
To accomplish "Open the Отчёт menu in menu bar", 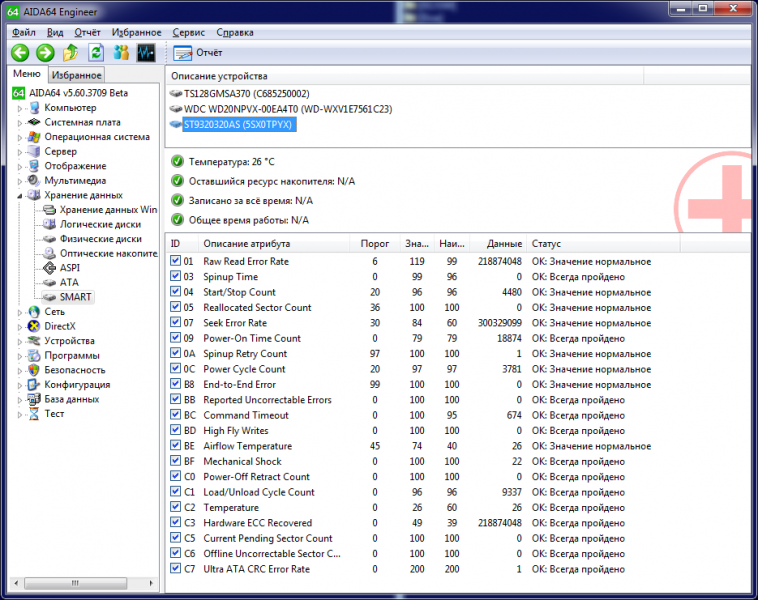I will pyautogui.click(x=87, y=32).
